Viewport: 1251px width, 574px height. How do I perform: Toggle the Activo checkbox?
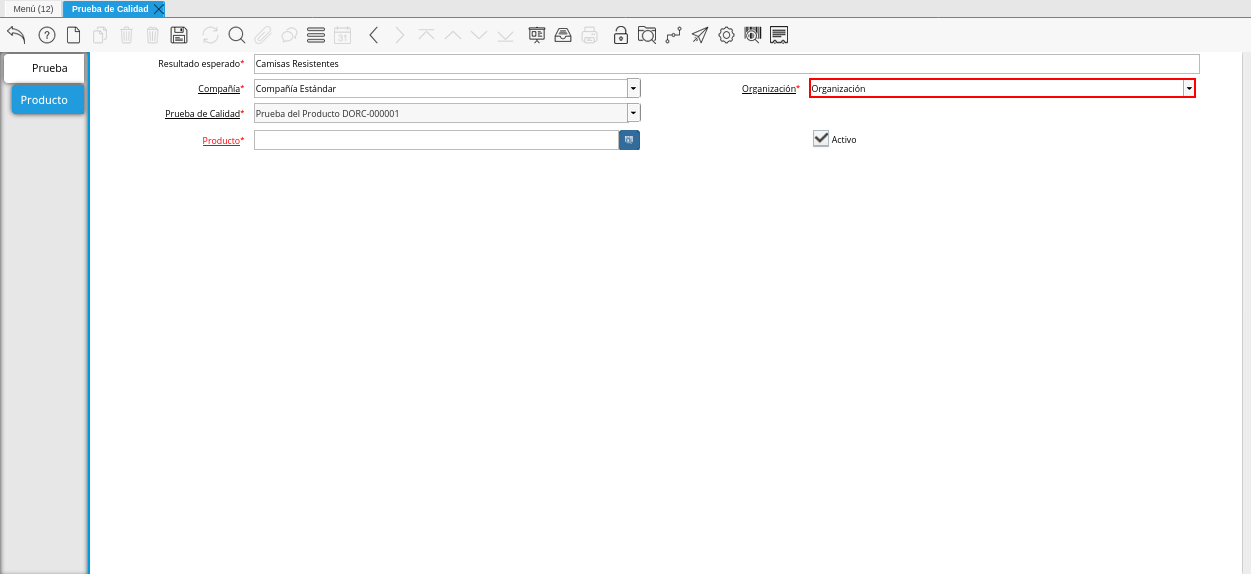coord(821,139)
